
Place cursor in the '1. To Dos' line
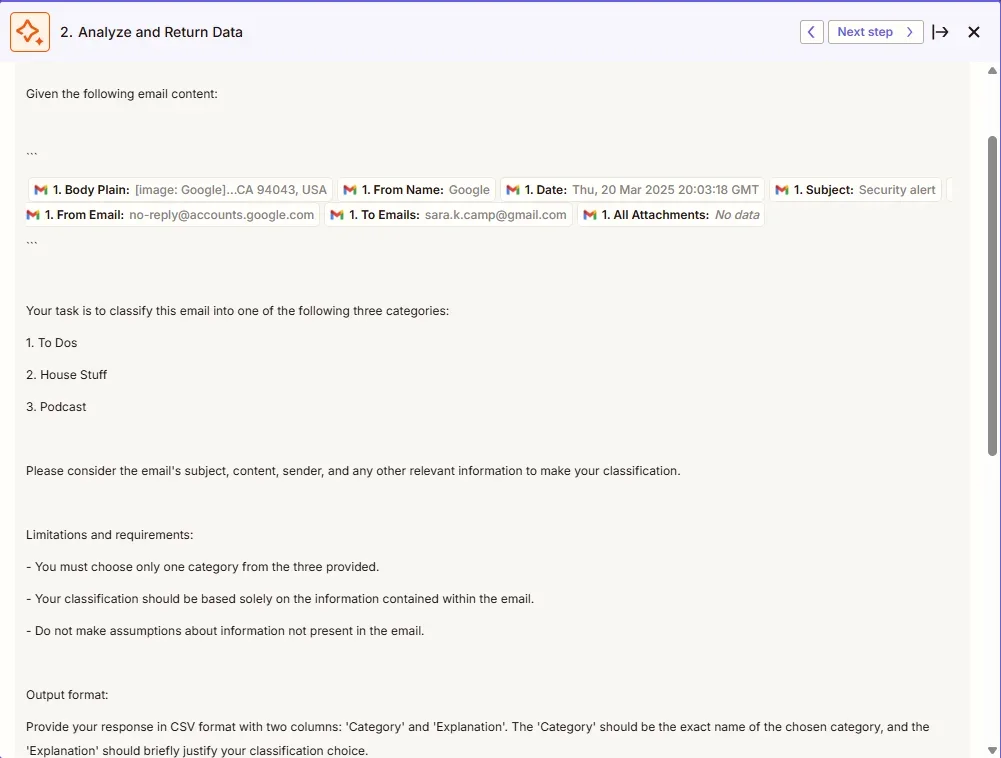click(x=51, y=343)
